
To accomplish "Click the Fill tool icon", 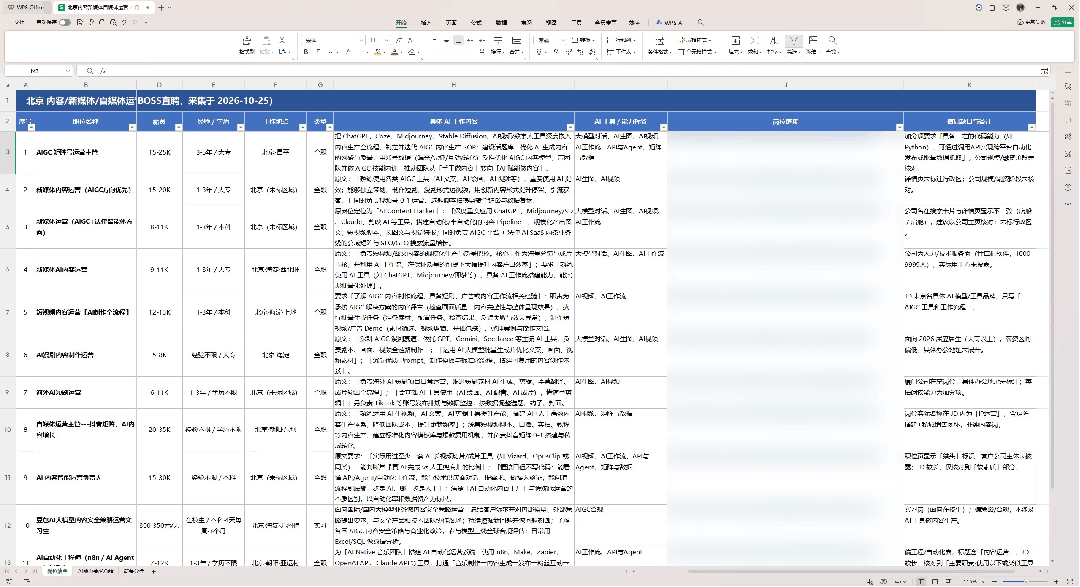I will [736, 41].
